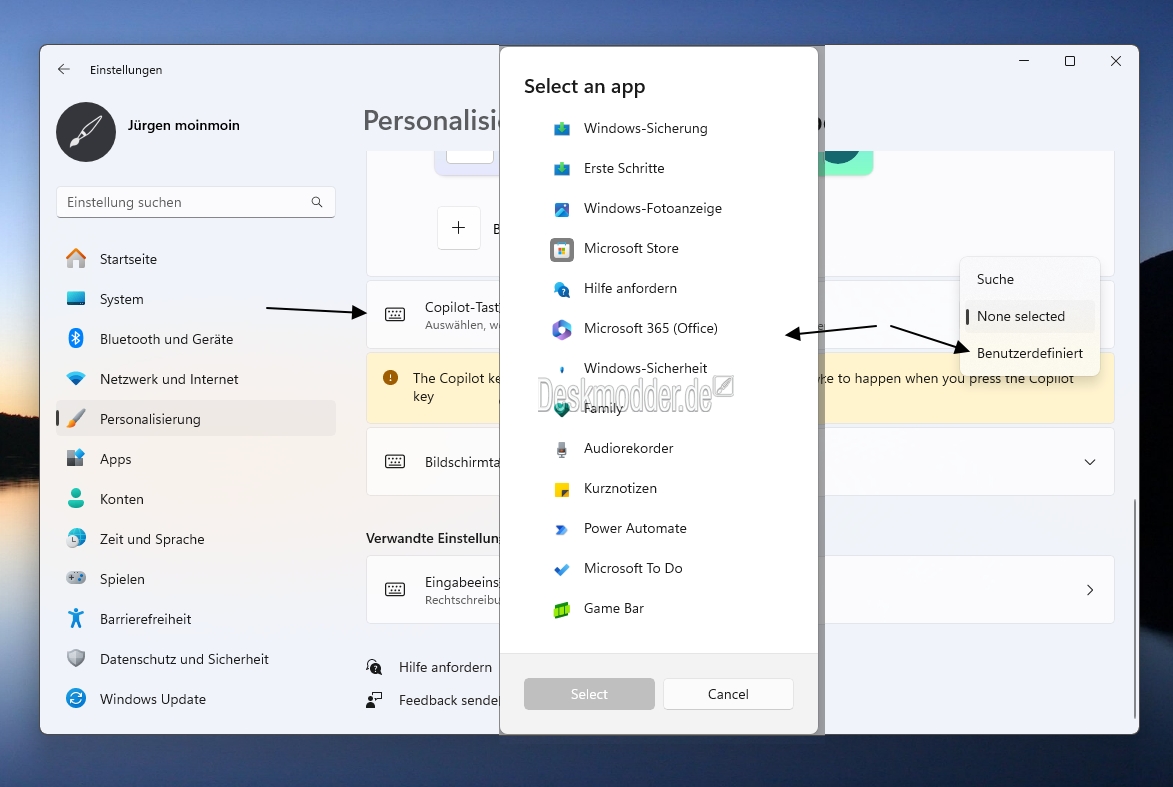The image size is (1173, 787).
Task: Choose Benutzerdefiniert option
Action: (1029, 353)
